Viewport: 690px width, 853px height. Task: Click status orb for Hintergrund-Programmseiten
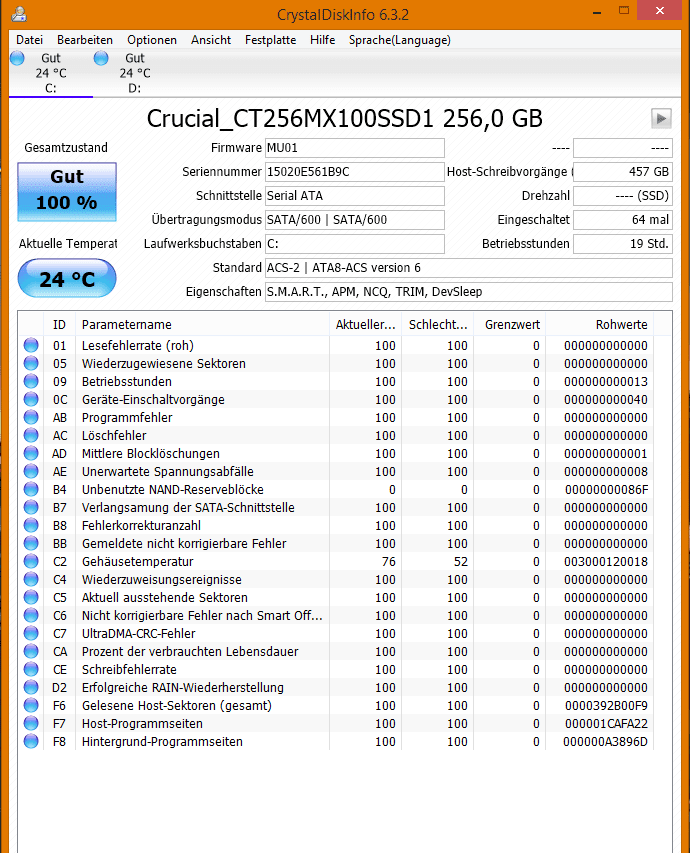pyautogui.click(x=31, y=741)
